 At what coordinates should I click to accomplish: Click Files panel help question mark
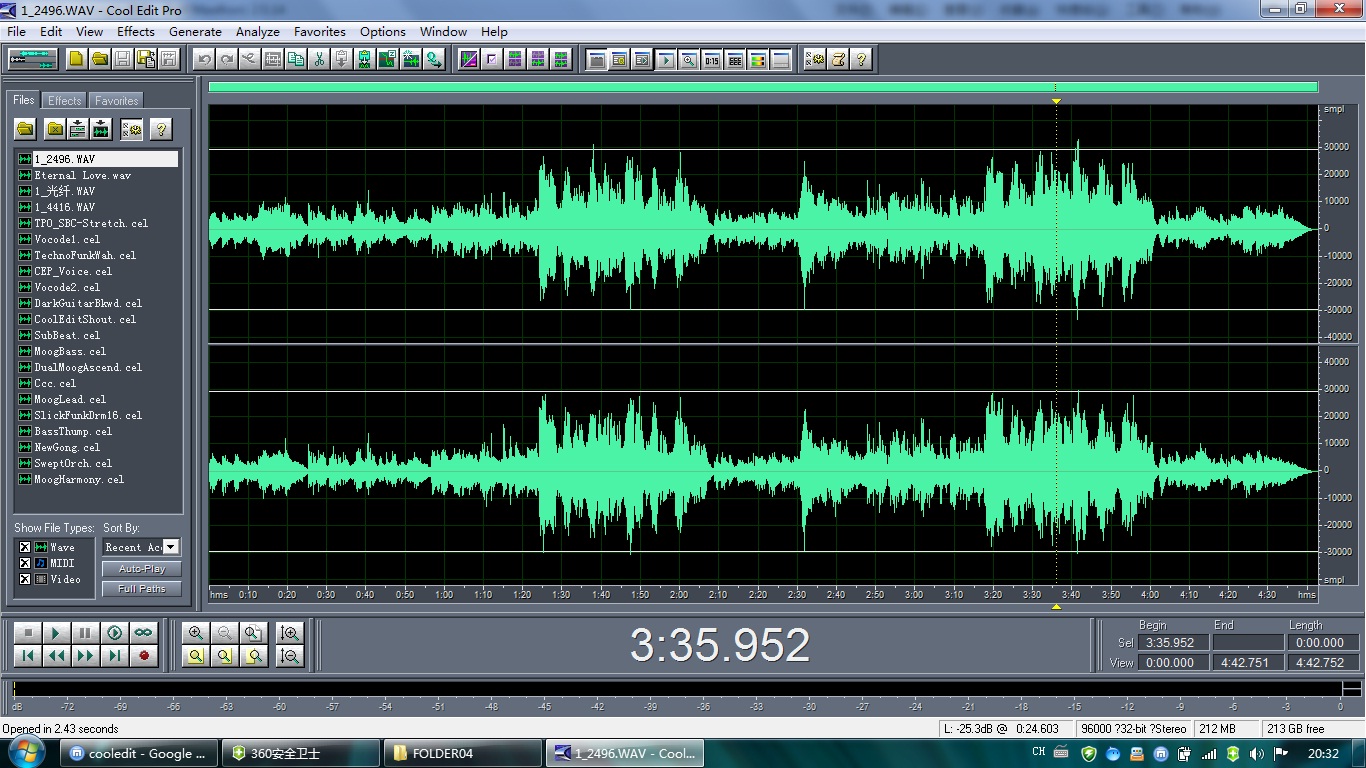pos(161,128)
